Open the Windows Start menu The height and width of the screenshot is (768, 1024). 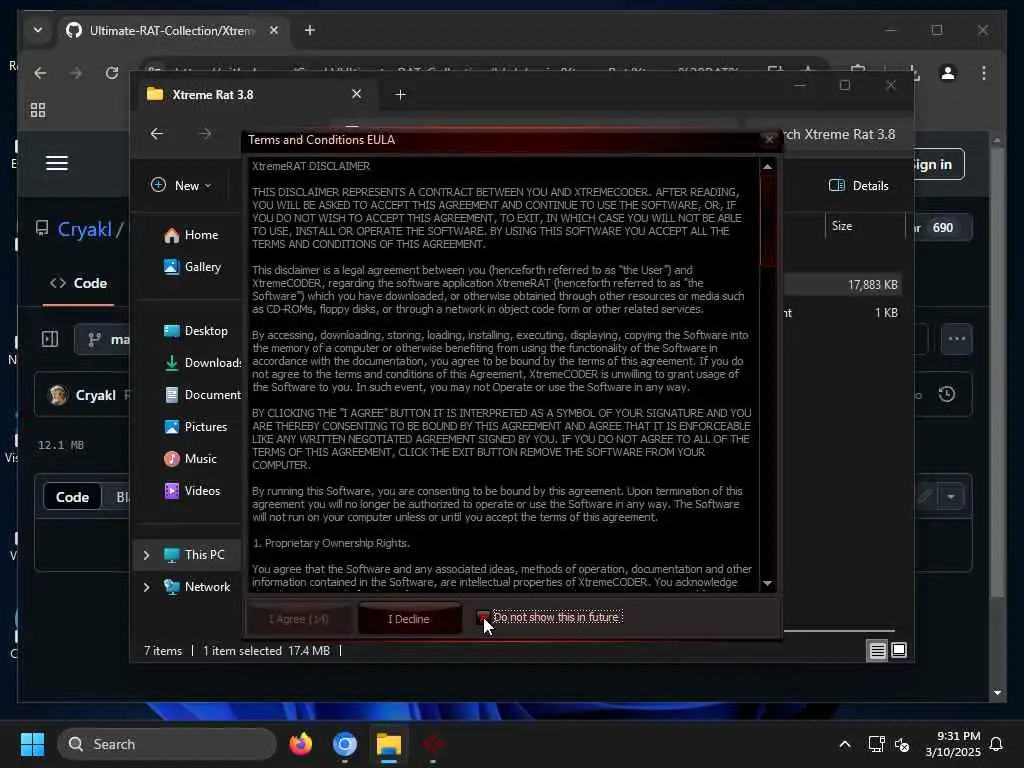(x=32, y=744)
